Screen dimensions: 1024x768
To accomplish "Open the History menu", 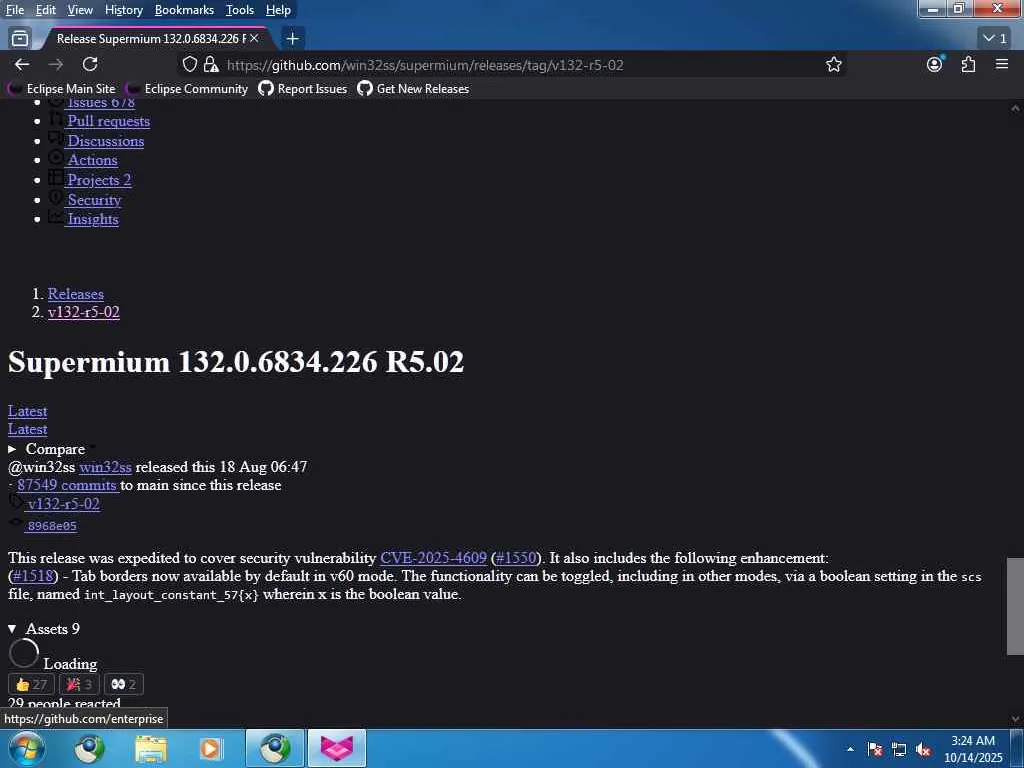I will pos(124,10).
